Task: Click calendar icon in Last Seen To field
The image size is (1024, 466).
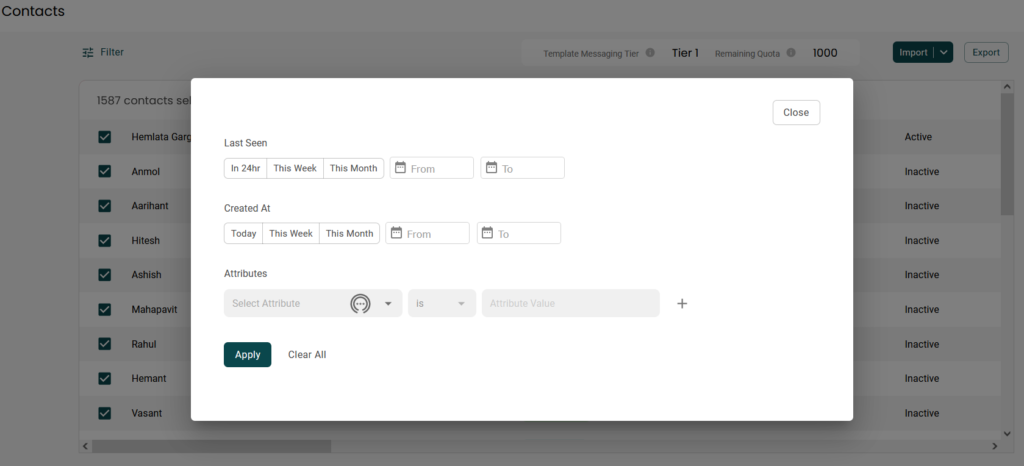Action: 491,168
